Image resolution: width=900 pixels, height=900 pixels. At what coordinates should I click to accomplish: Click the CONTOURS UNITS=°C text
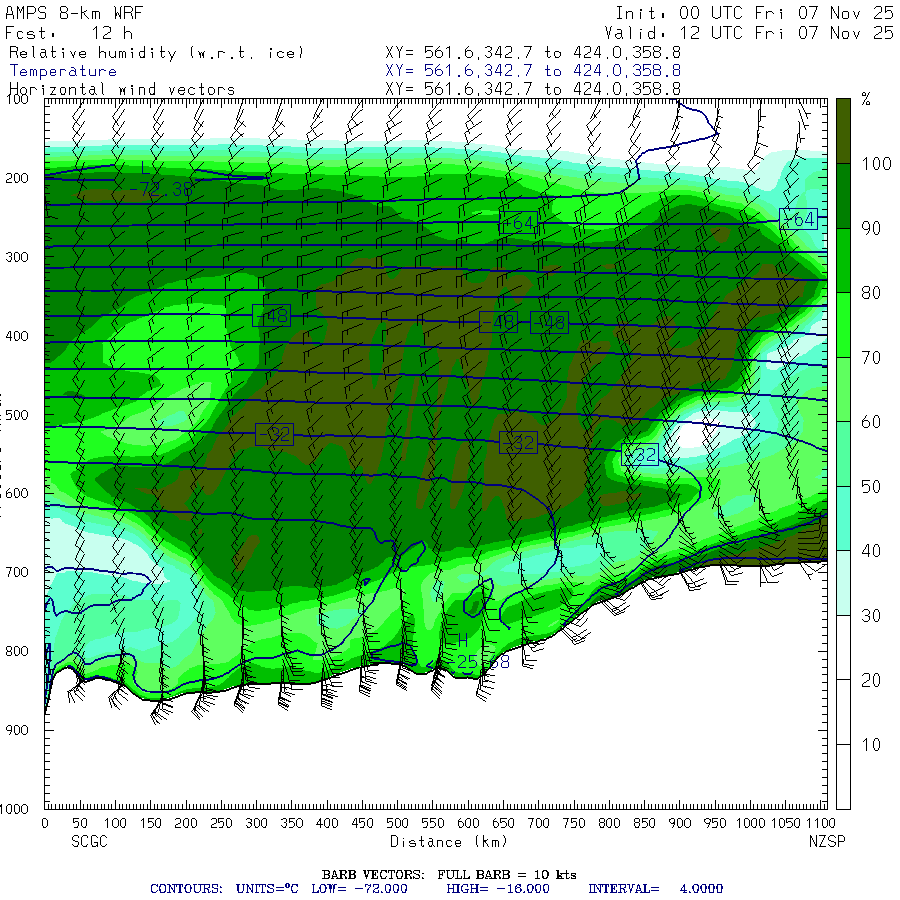(x=224, y=889)
